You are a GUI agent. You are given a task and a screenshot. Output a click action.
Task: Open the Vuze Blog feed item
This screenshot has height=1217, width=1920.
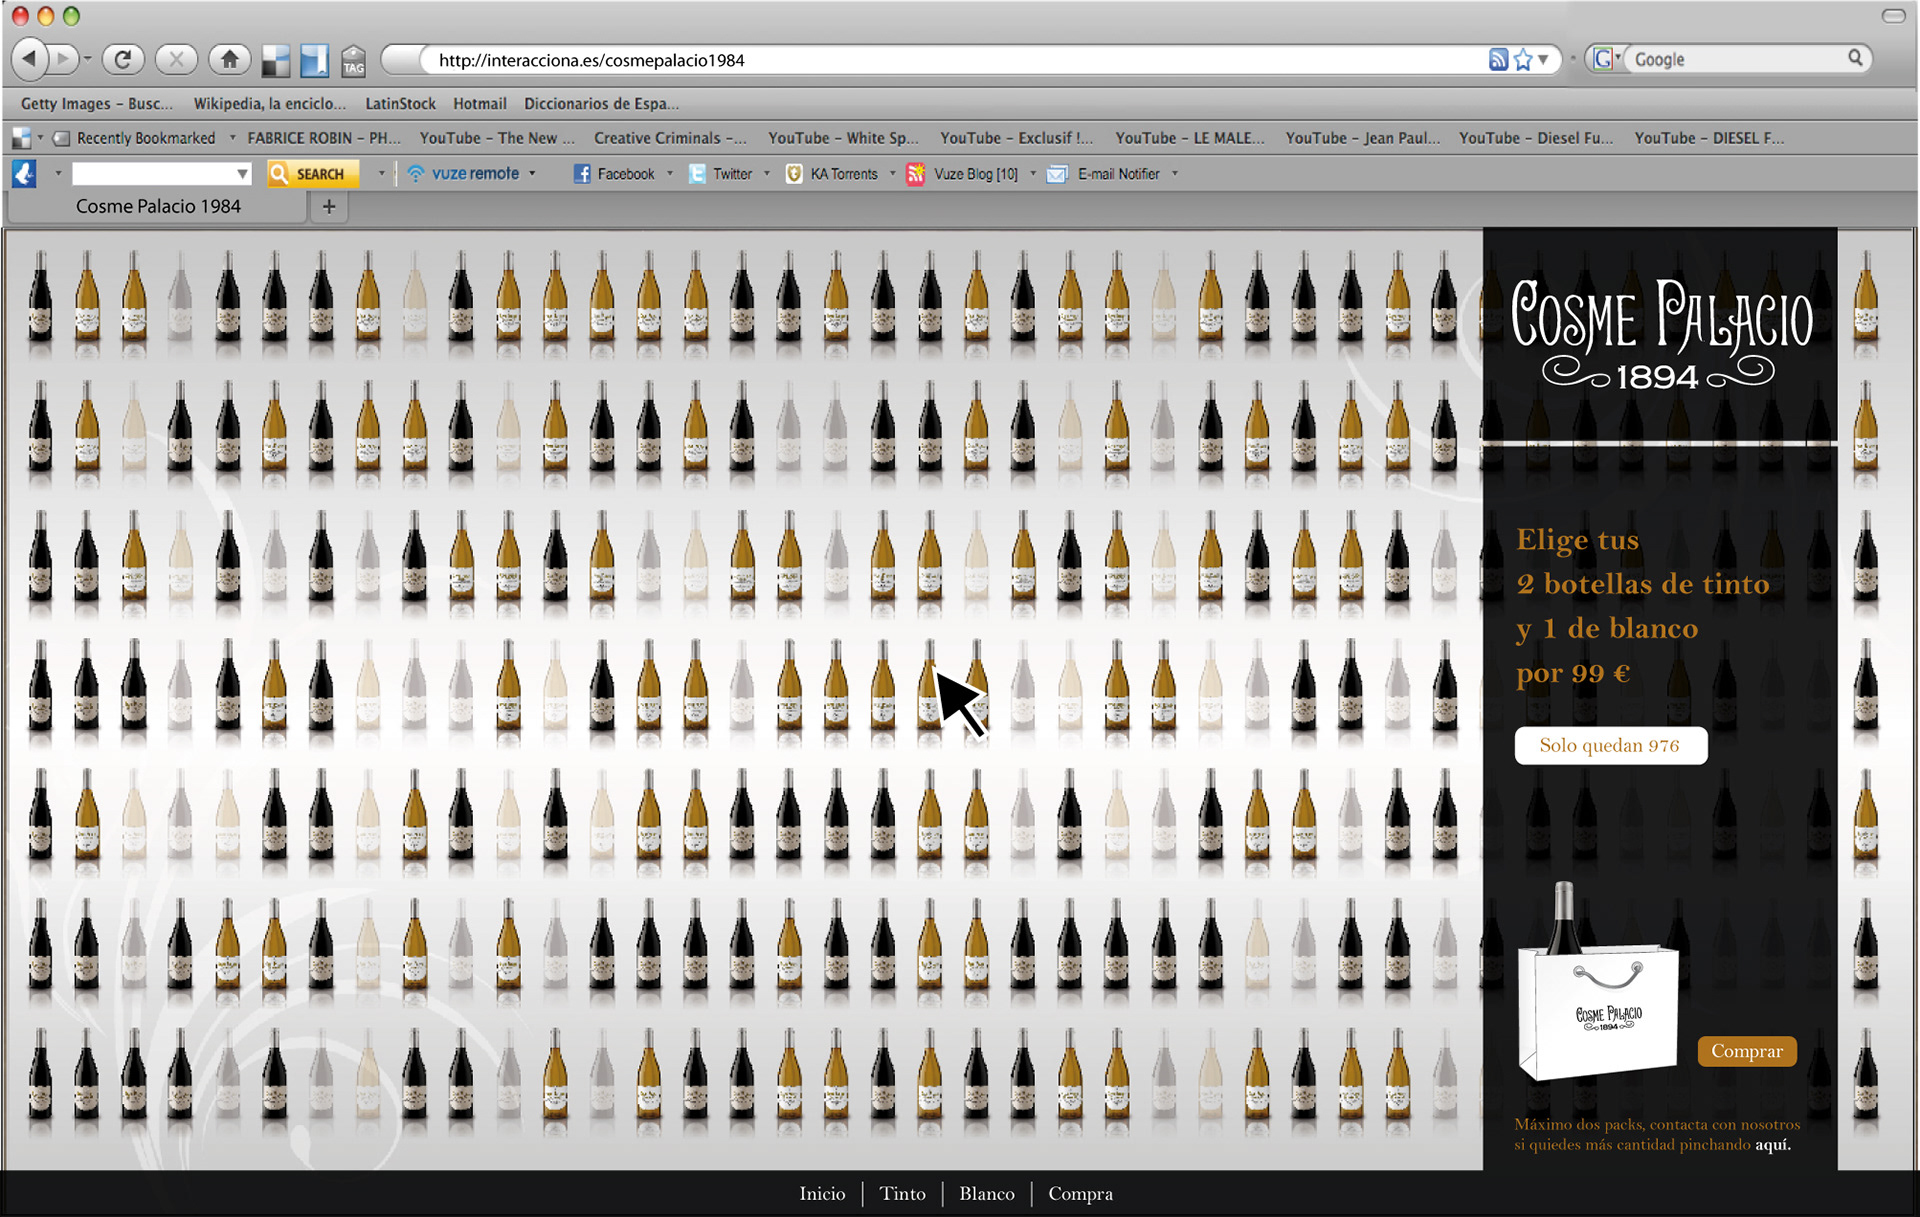tap(962, 174)
